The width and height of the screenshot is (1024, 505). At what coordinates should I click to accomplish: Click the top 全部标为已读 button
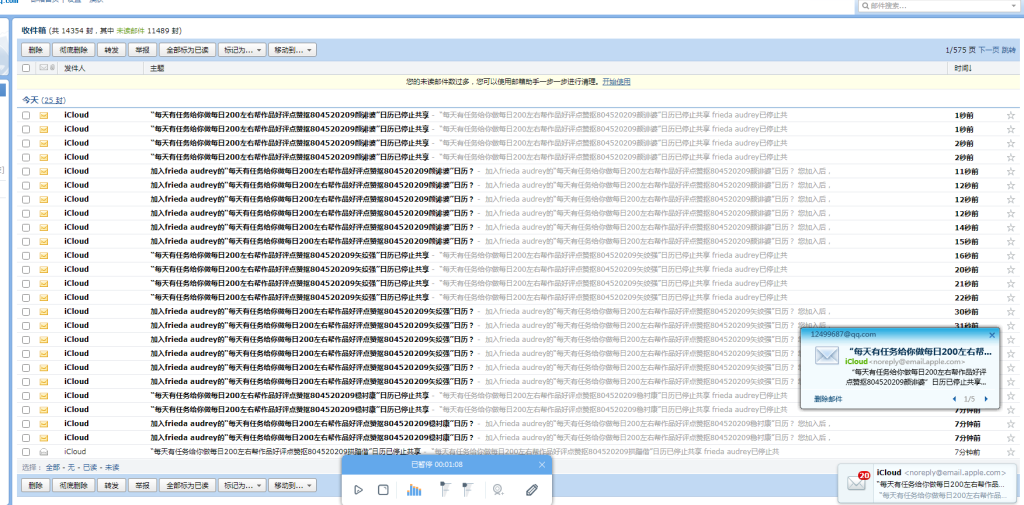coord(187,49)
